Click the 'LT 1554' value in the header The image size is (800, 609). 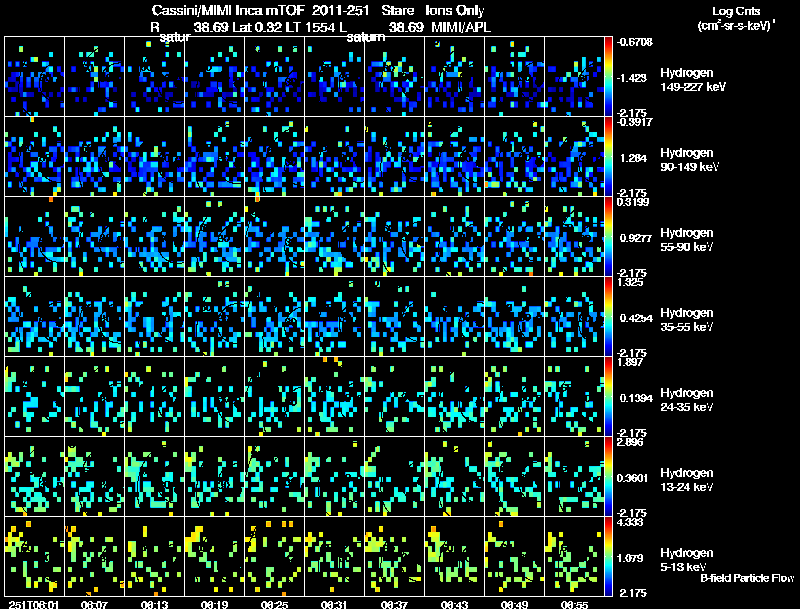[310, 27]
